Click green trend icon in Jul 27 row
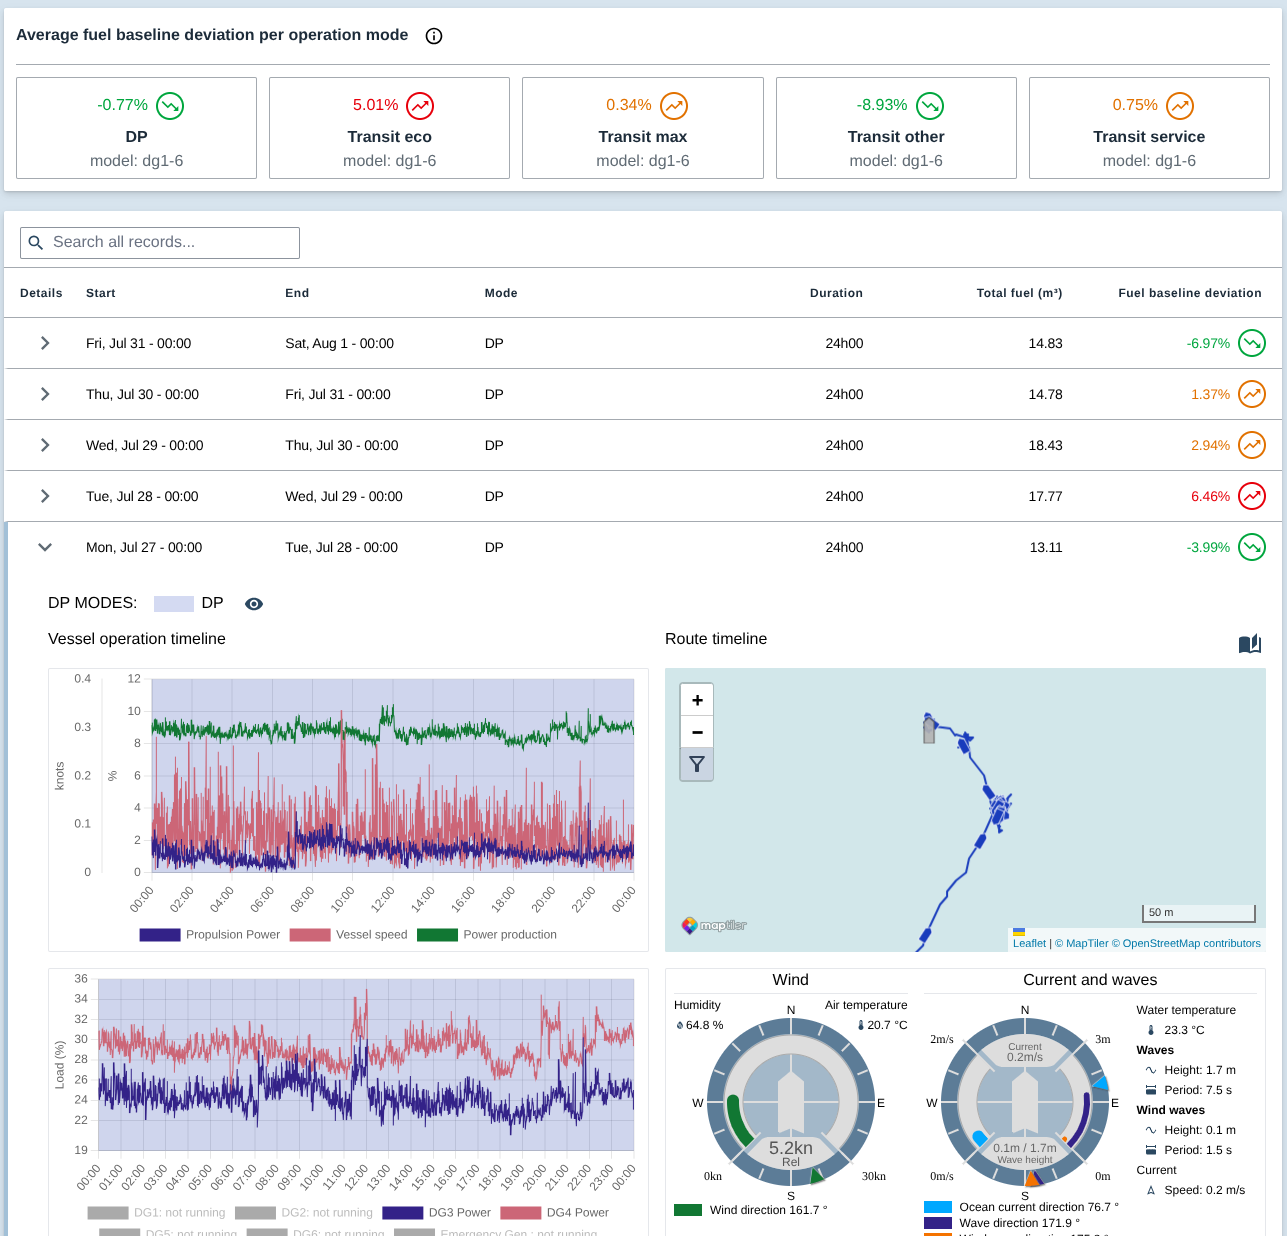The height and width of the screenshot is (1236, 1287). (1252, 547)
